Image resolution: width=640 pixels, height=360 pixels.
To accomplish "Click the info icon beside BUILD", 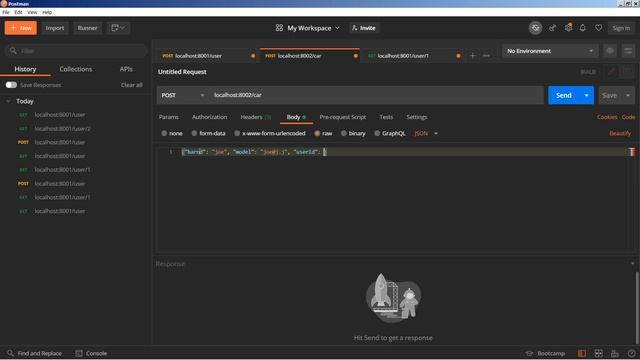I will [x=627, y=72].
